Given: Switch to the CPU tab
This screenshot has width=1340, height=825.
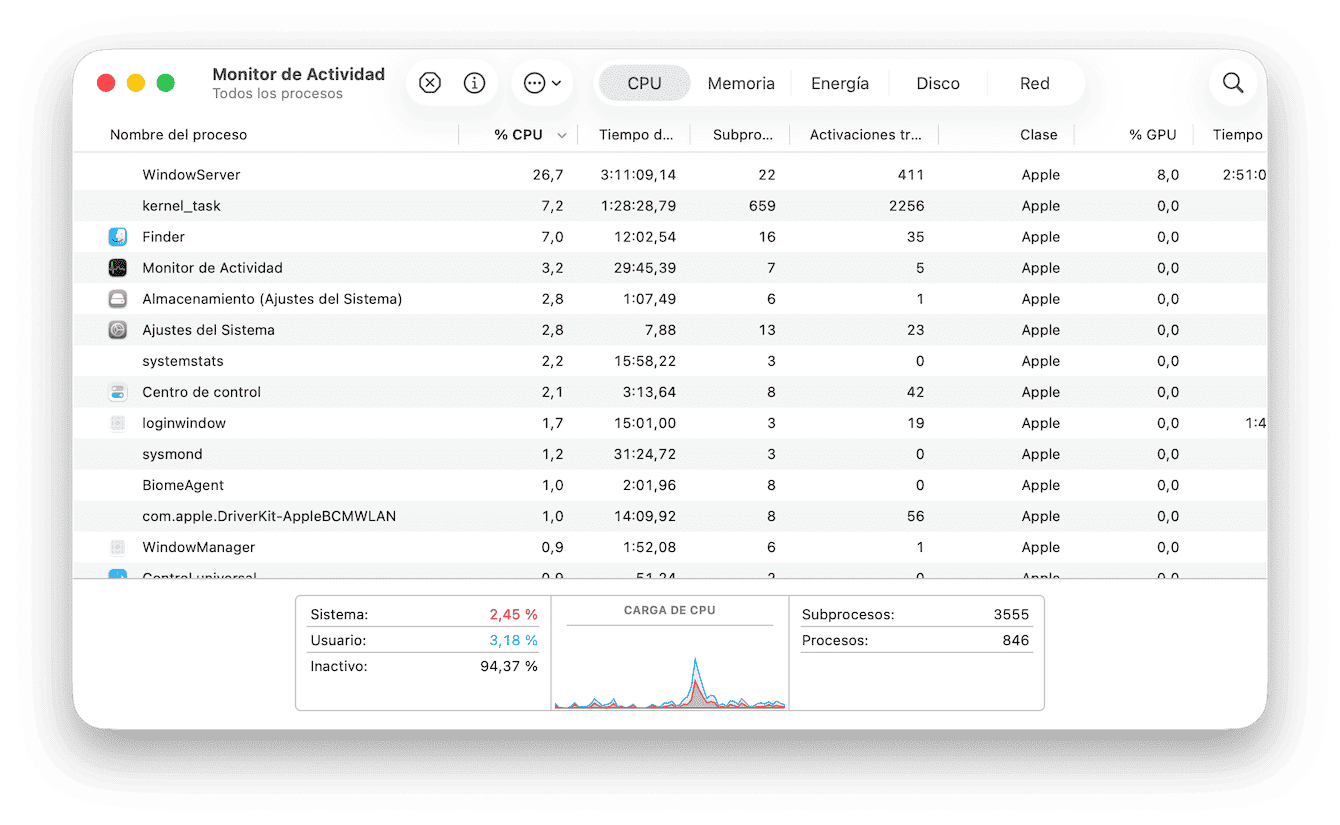Looking at the screenshot, I should coord(644,84).
